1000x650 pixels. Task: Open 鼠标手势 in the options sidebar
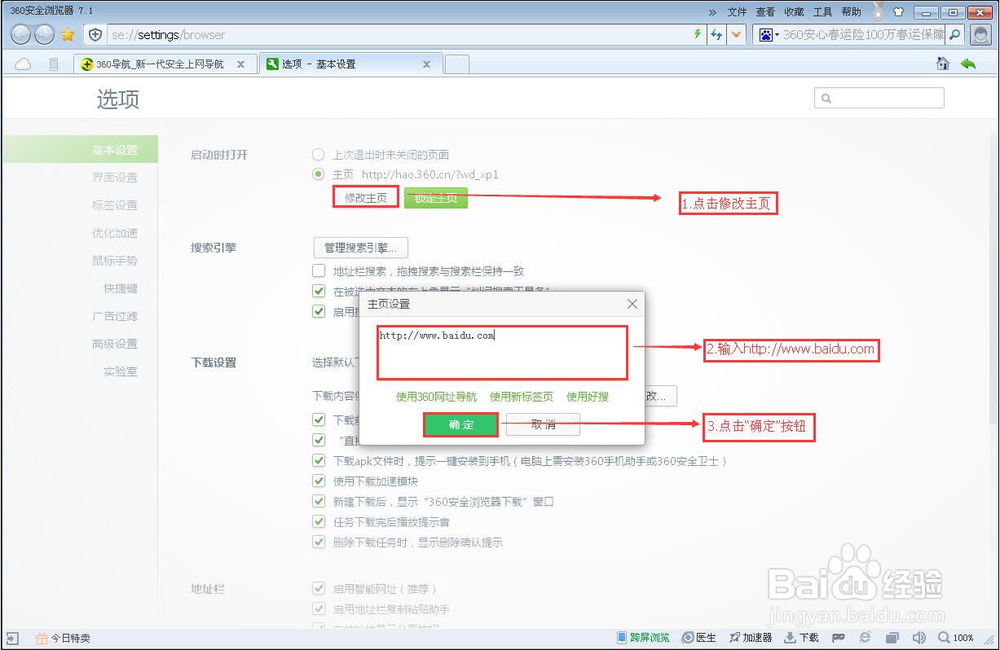click(x=115, y=261)
